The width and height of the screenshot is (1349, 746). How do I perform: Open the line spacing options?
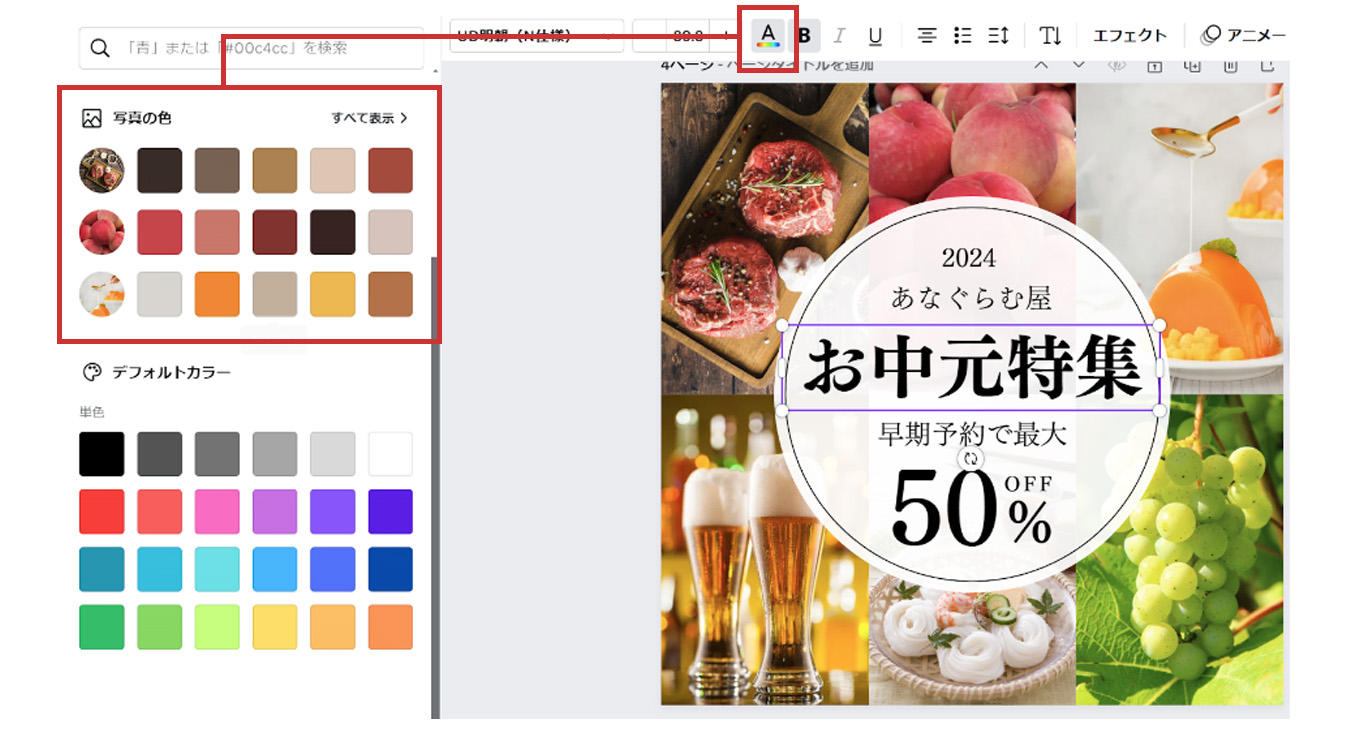[x=998, y=36]
